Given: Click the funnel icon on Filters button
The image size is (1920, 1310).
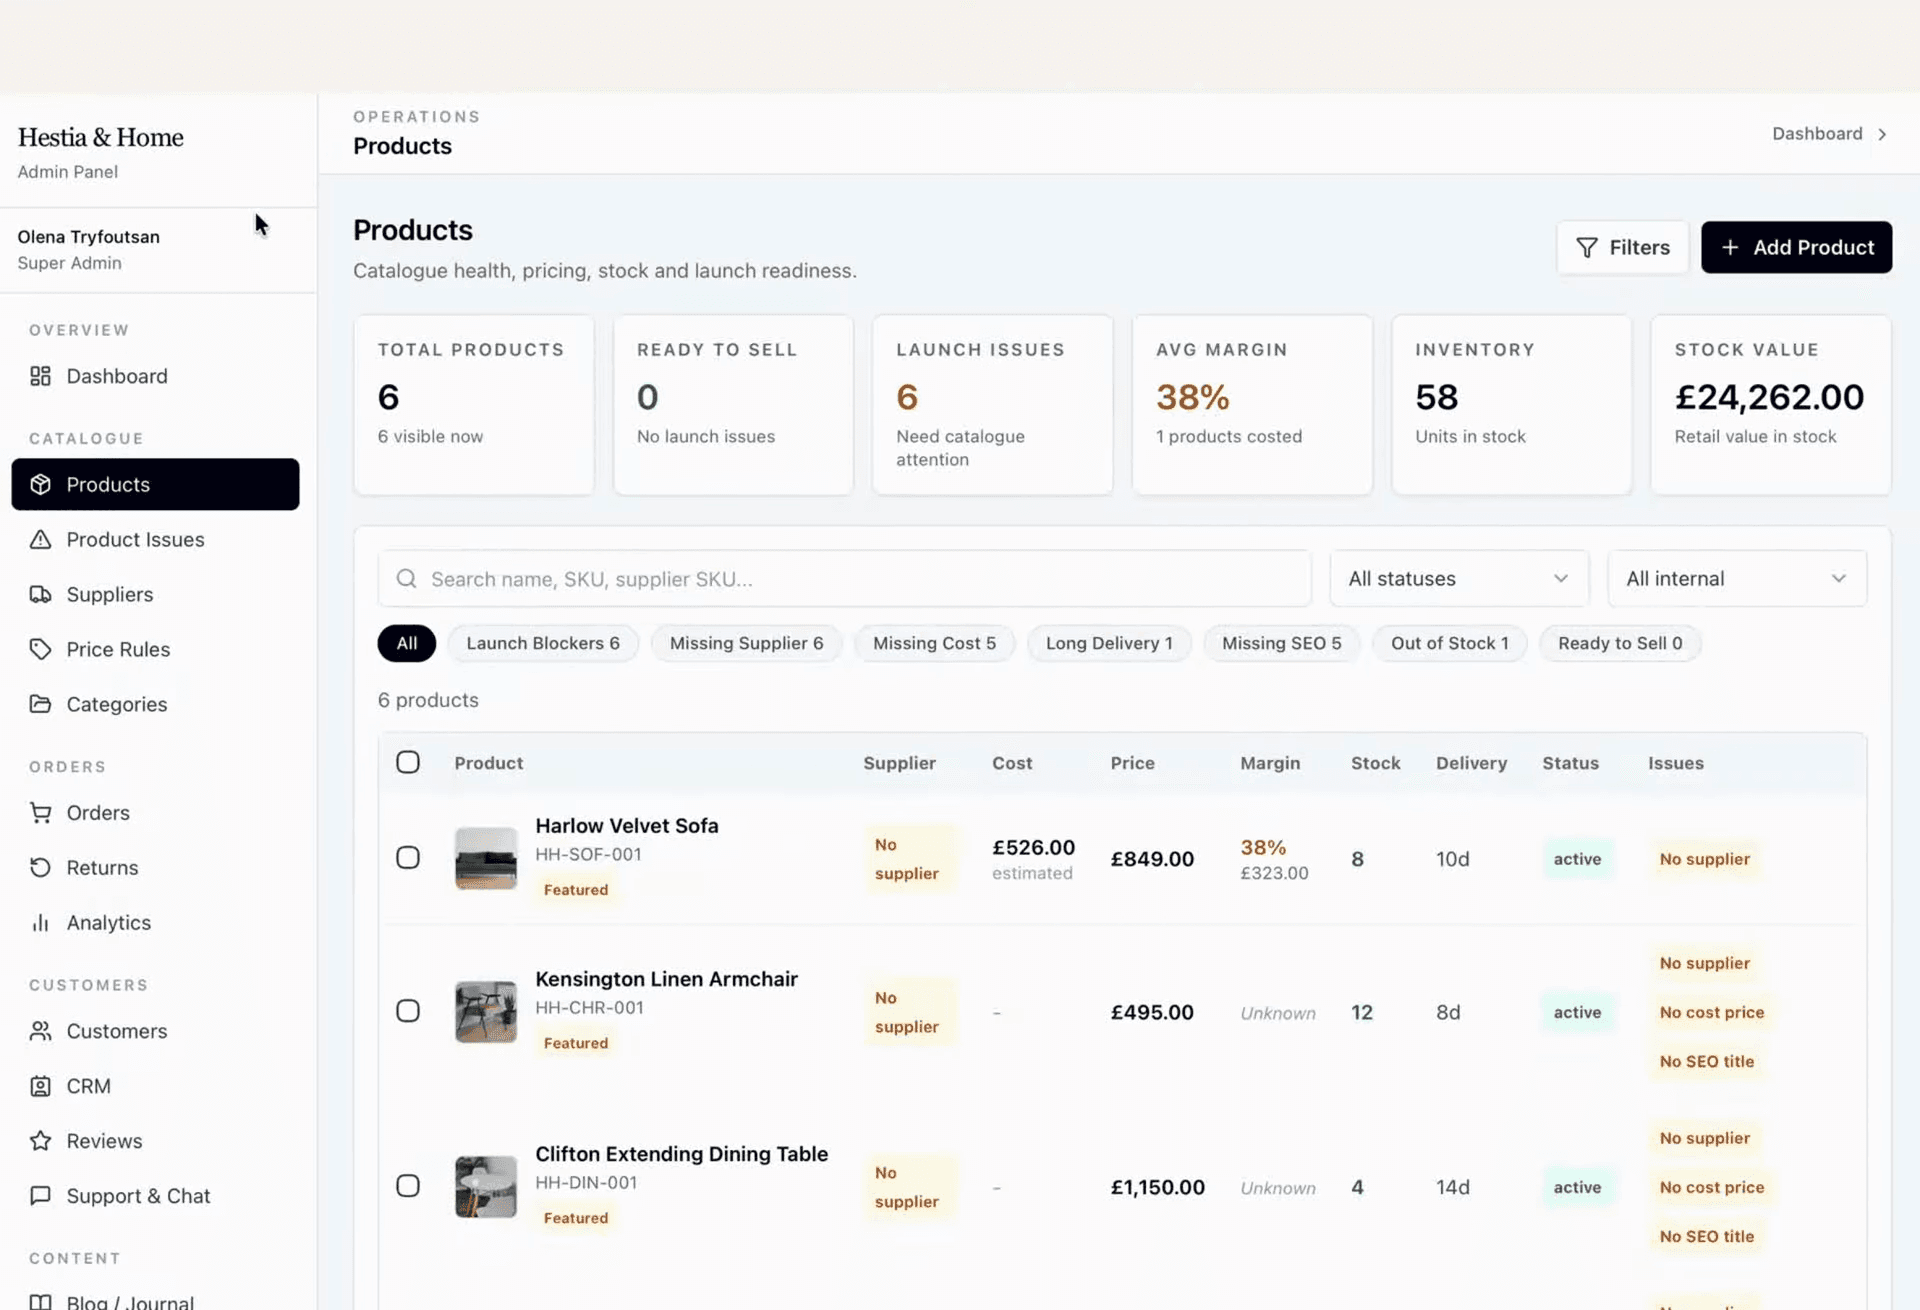Looking at the screenshot, I should pos(1587,247).
